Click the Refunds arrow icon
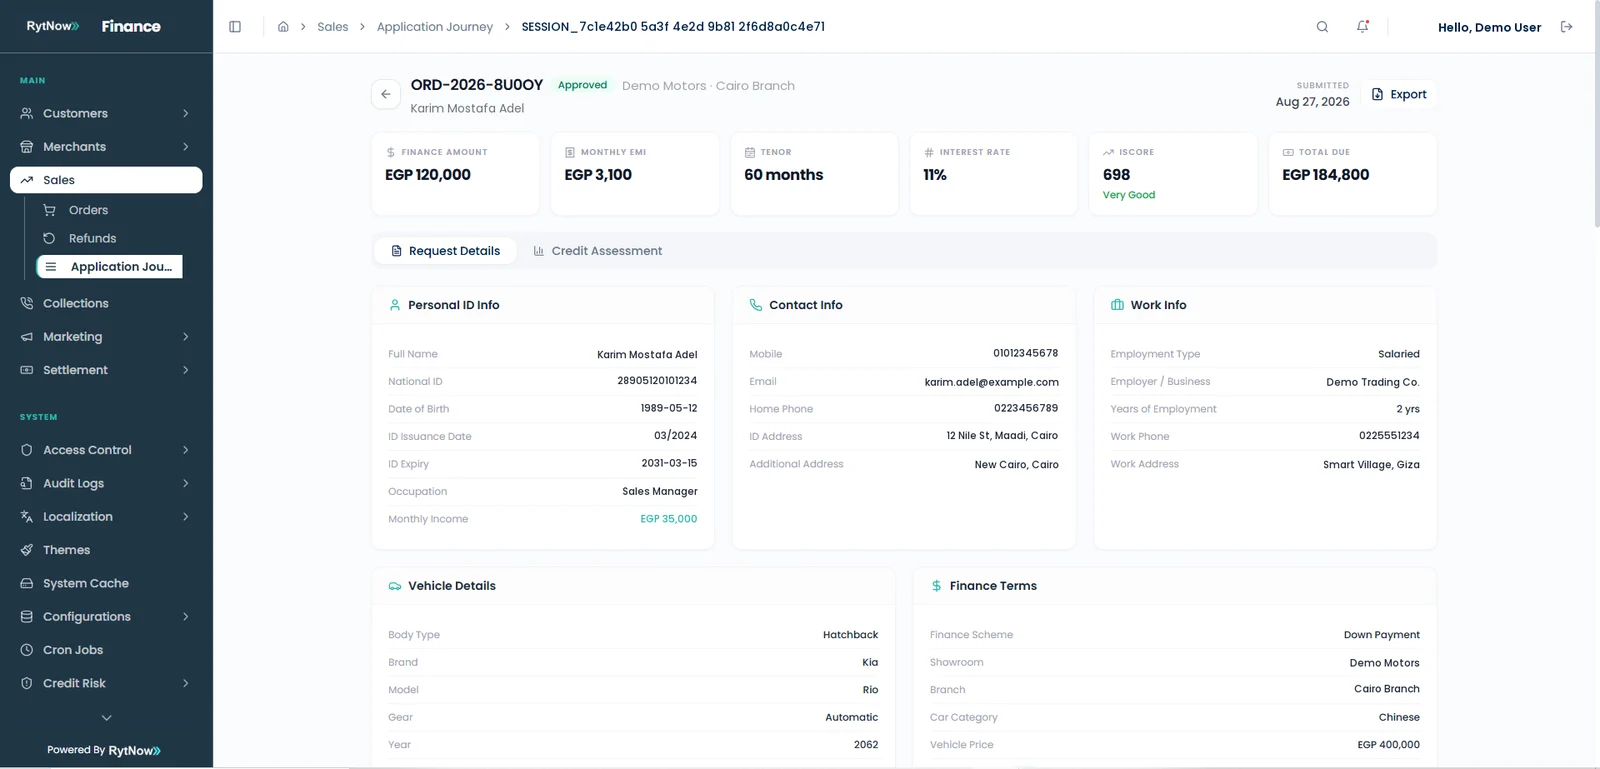This screenshot has width=1600, height=769. coord(49,238)
